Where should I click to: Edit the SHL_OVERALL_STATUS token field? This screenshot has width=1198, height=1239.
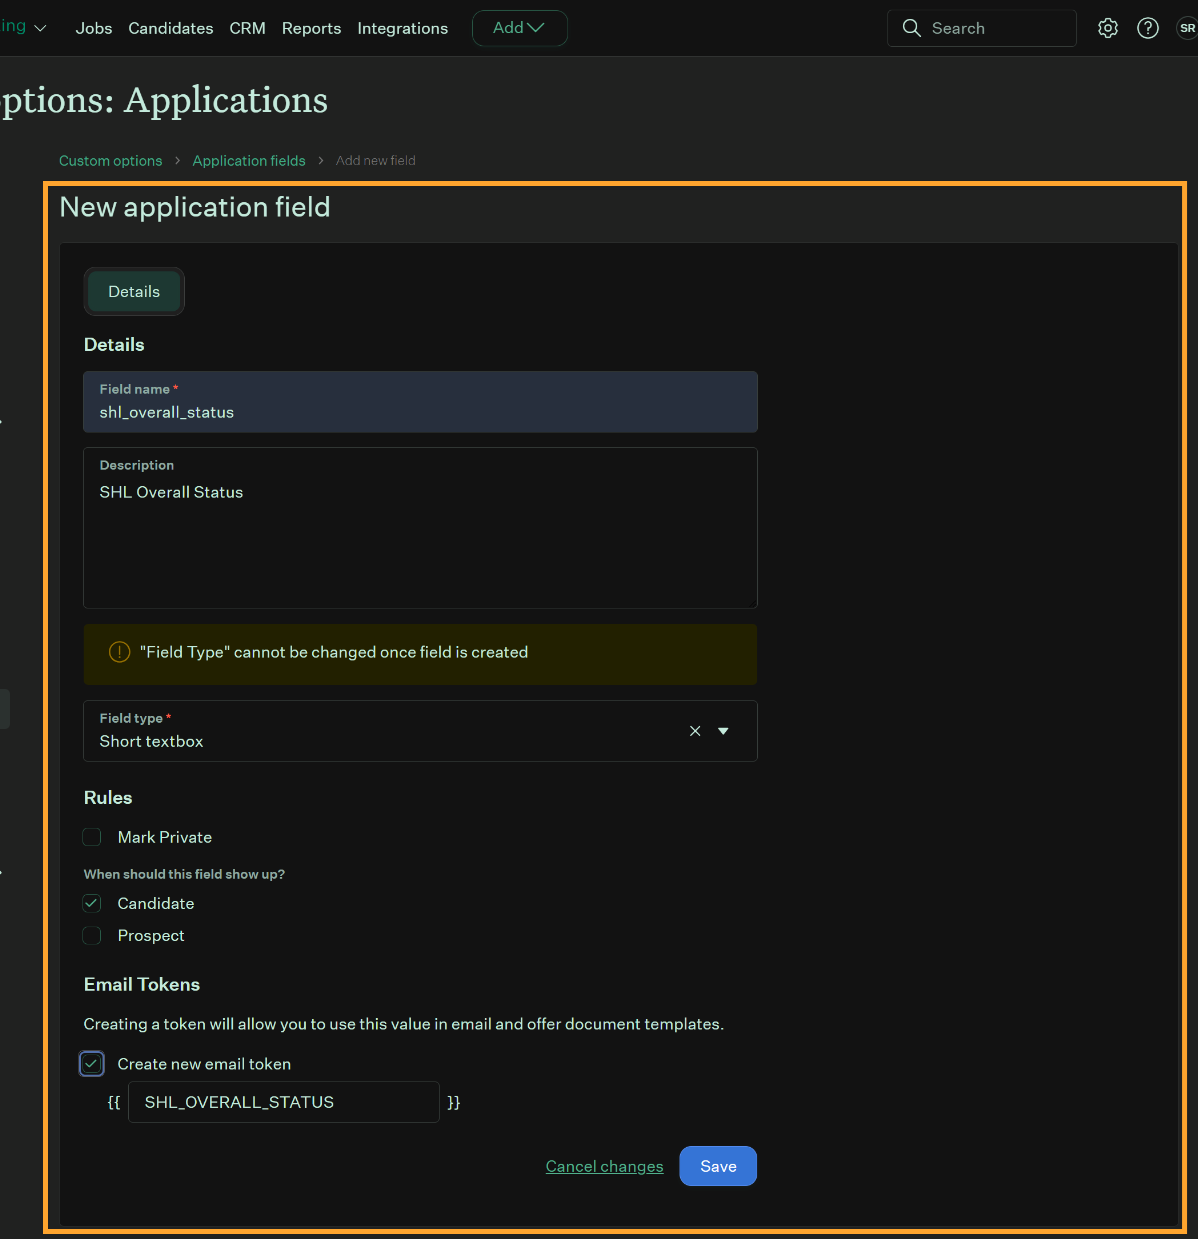click(284, 1102)
